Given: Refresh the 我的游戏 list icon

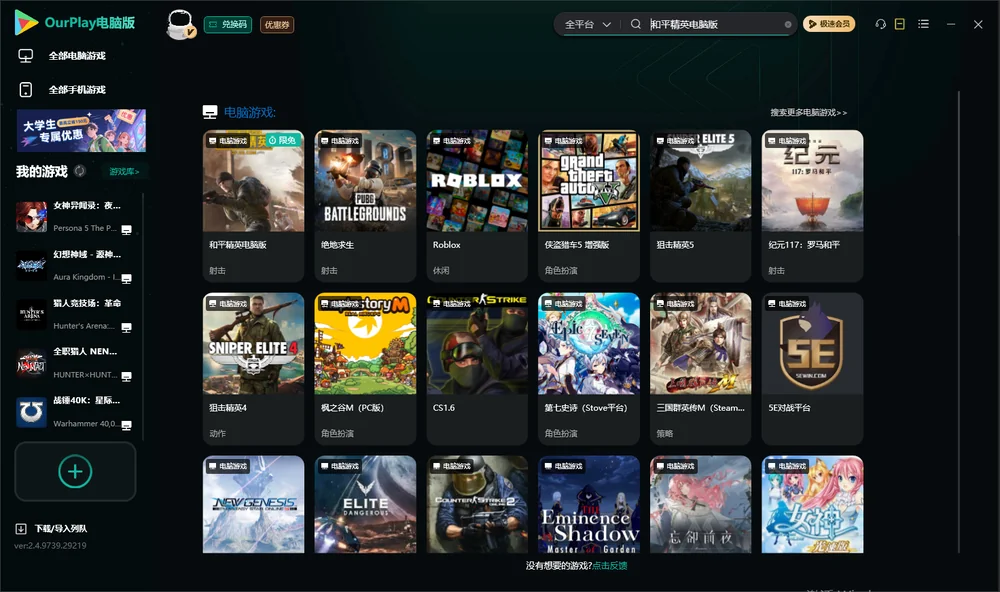Looking at the screenshot, I should click(80, 171).
